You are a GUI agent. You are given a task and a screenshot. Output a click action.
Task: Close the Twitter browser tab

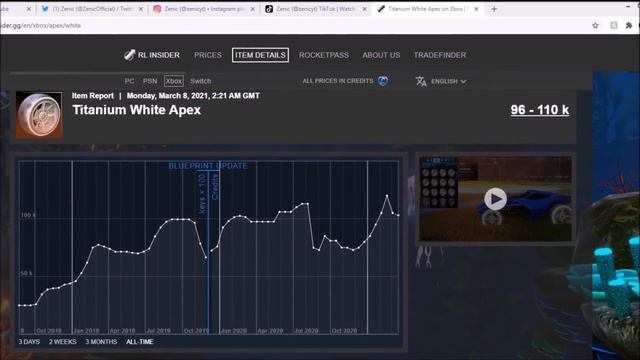point(141,9)
